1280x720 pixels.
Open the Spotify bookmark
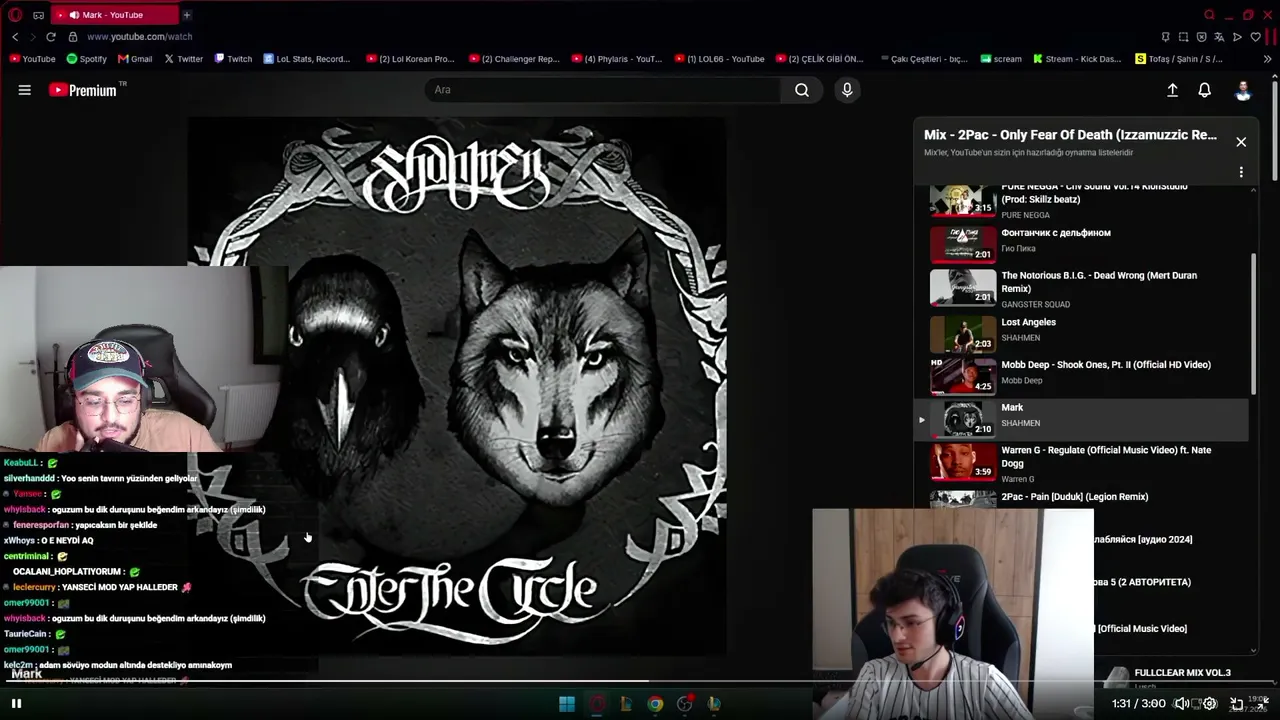pos(86,59)
